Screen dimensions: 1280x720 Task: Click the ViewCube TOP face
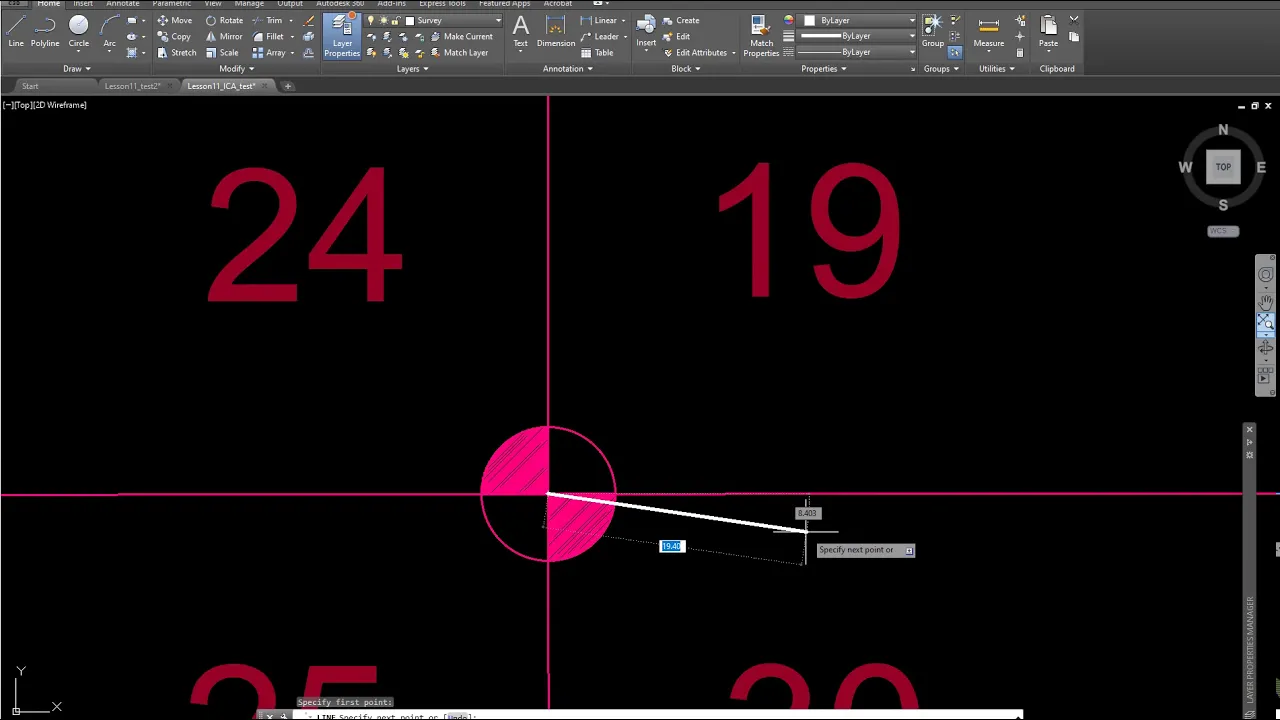point(1223,167)
